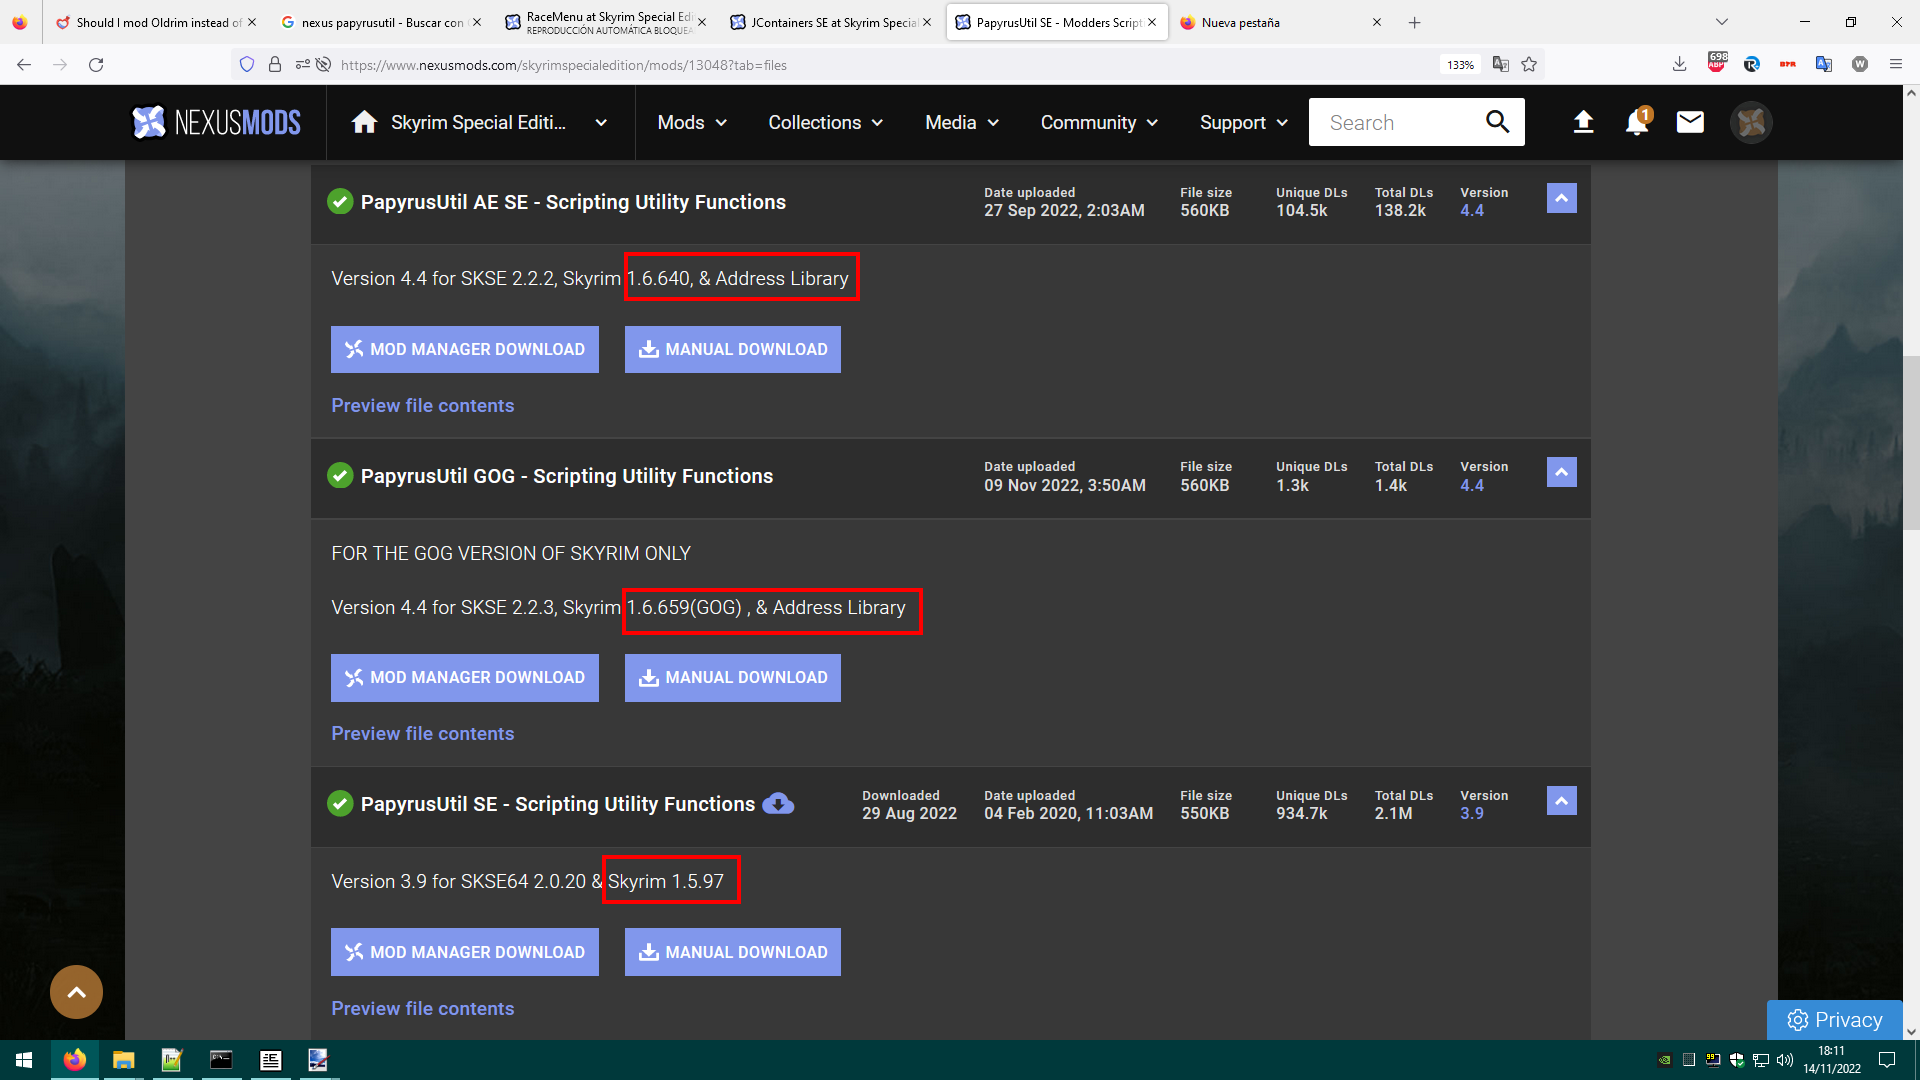The width and height of the screenshot is (1920, 1080).
Task: Expand the Skyrim Special Edition game dropdown
Action: point(601,122)
